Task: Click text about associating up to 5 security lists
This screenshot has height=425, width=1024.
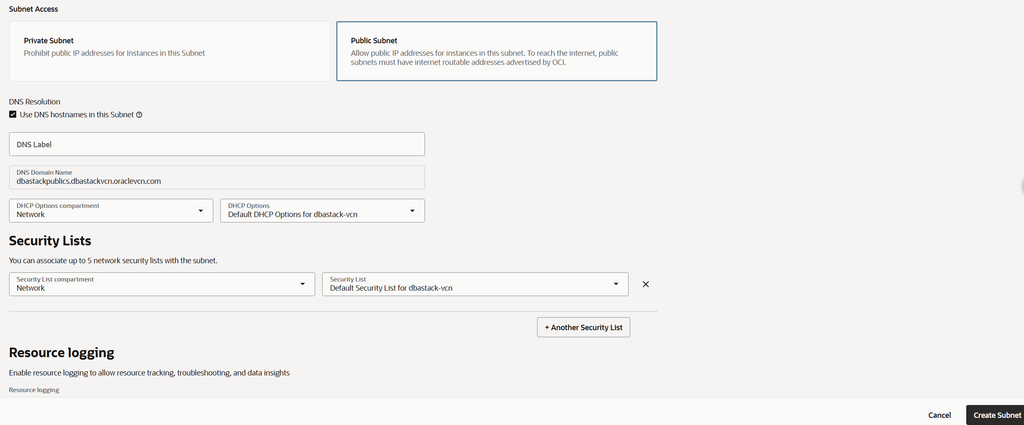Action: [x=113, y=260]
